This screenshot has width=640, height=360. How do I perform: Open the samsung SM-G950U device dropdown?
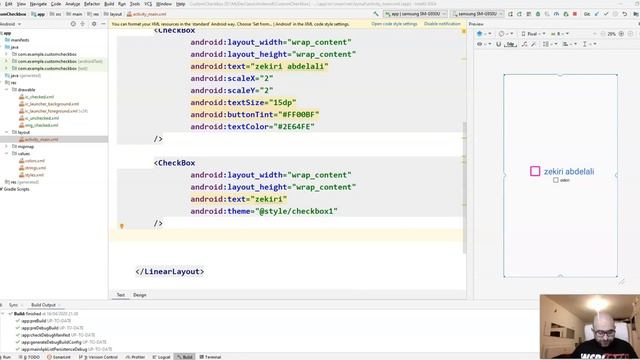tap(477, 14)
